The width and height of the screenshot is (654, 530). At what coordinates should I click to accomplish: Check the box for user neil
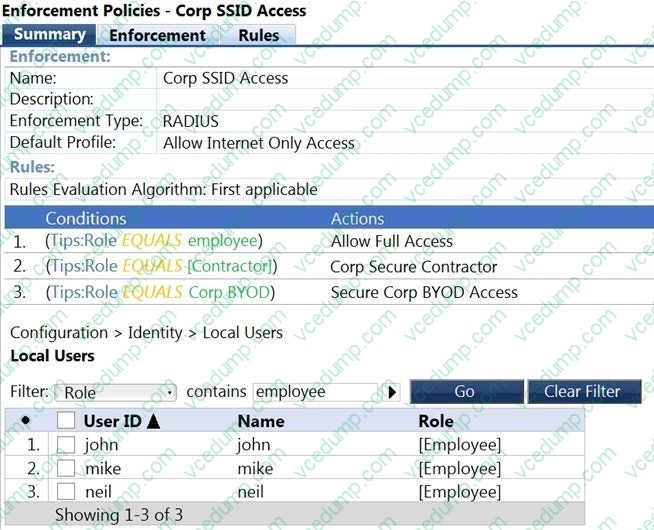click(x=66, y=491)
